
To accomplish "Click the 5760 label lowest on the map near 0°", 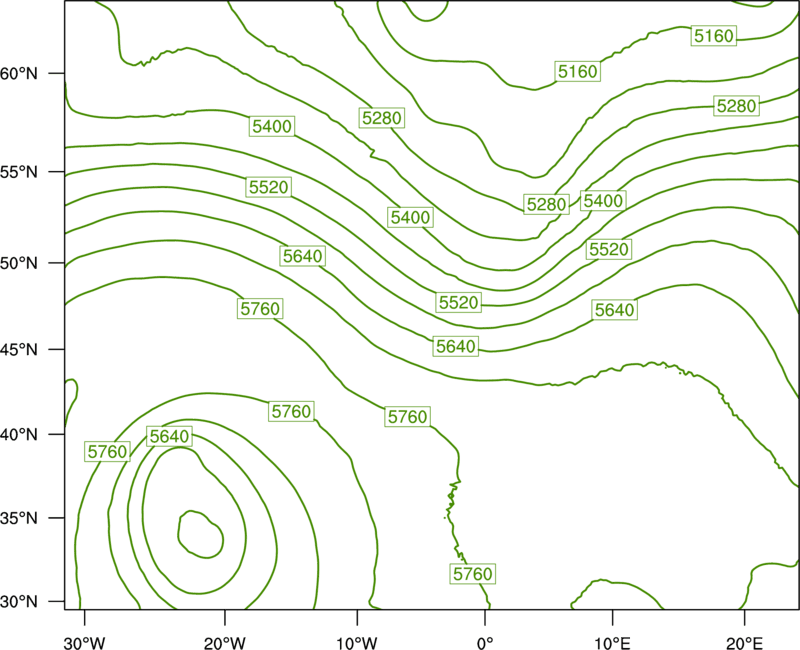I will tap(473, 574).
